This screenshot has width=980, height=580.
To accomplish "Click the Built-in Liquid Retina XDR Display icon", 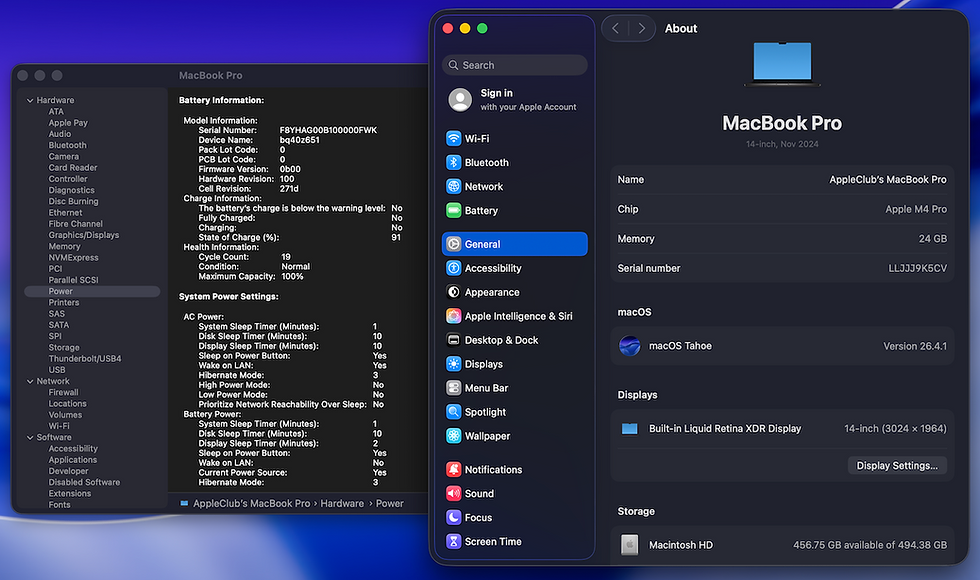I will tap(629, 429).
